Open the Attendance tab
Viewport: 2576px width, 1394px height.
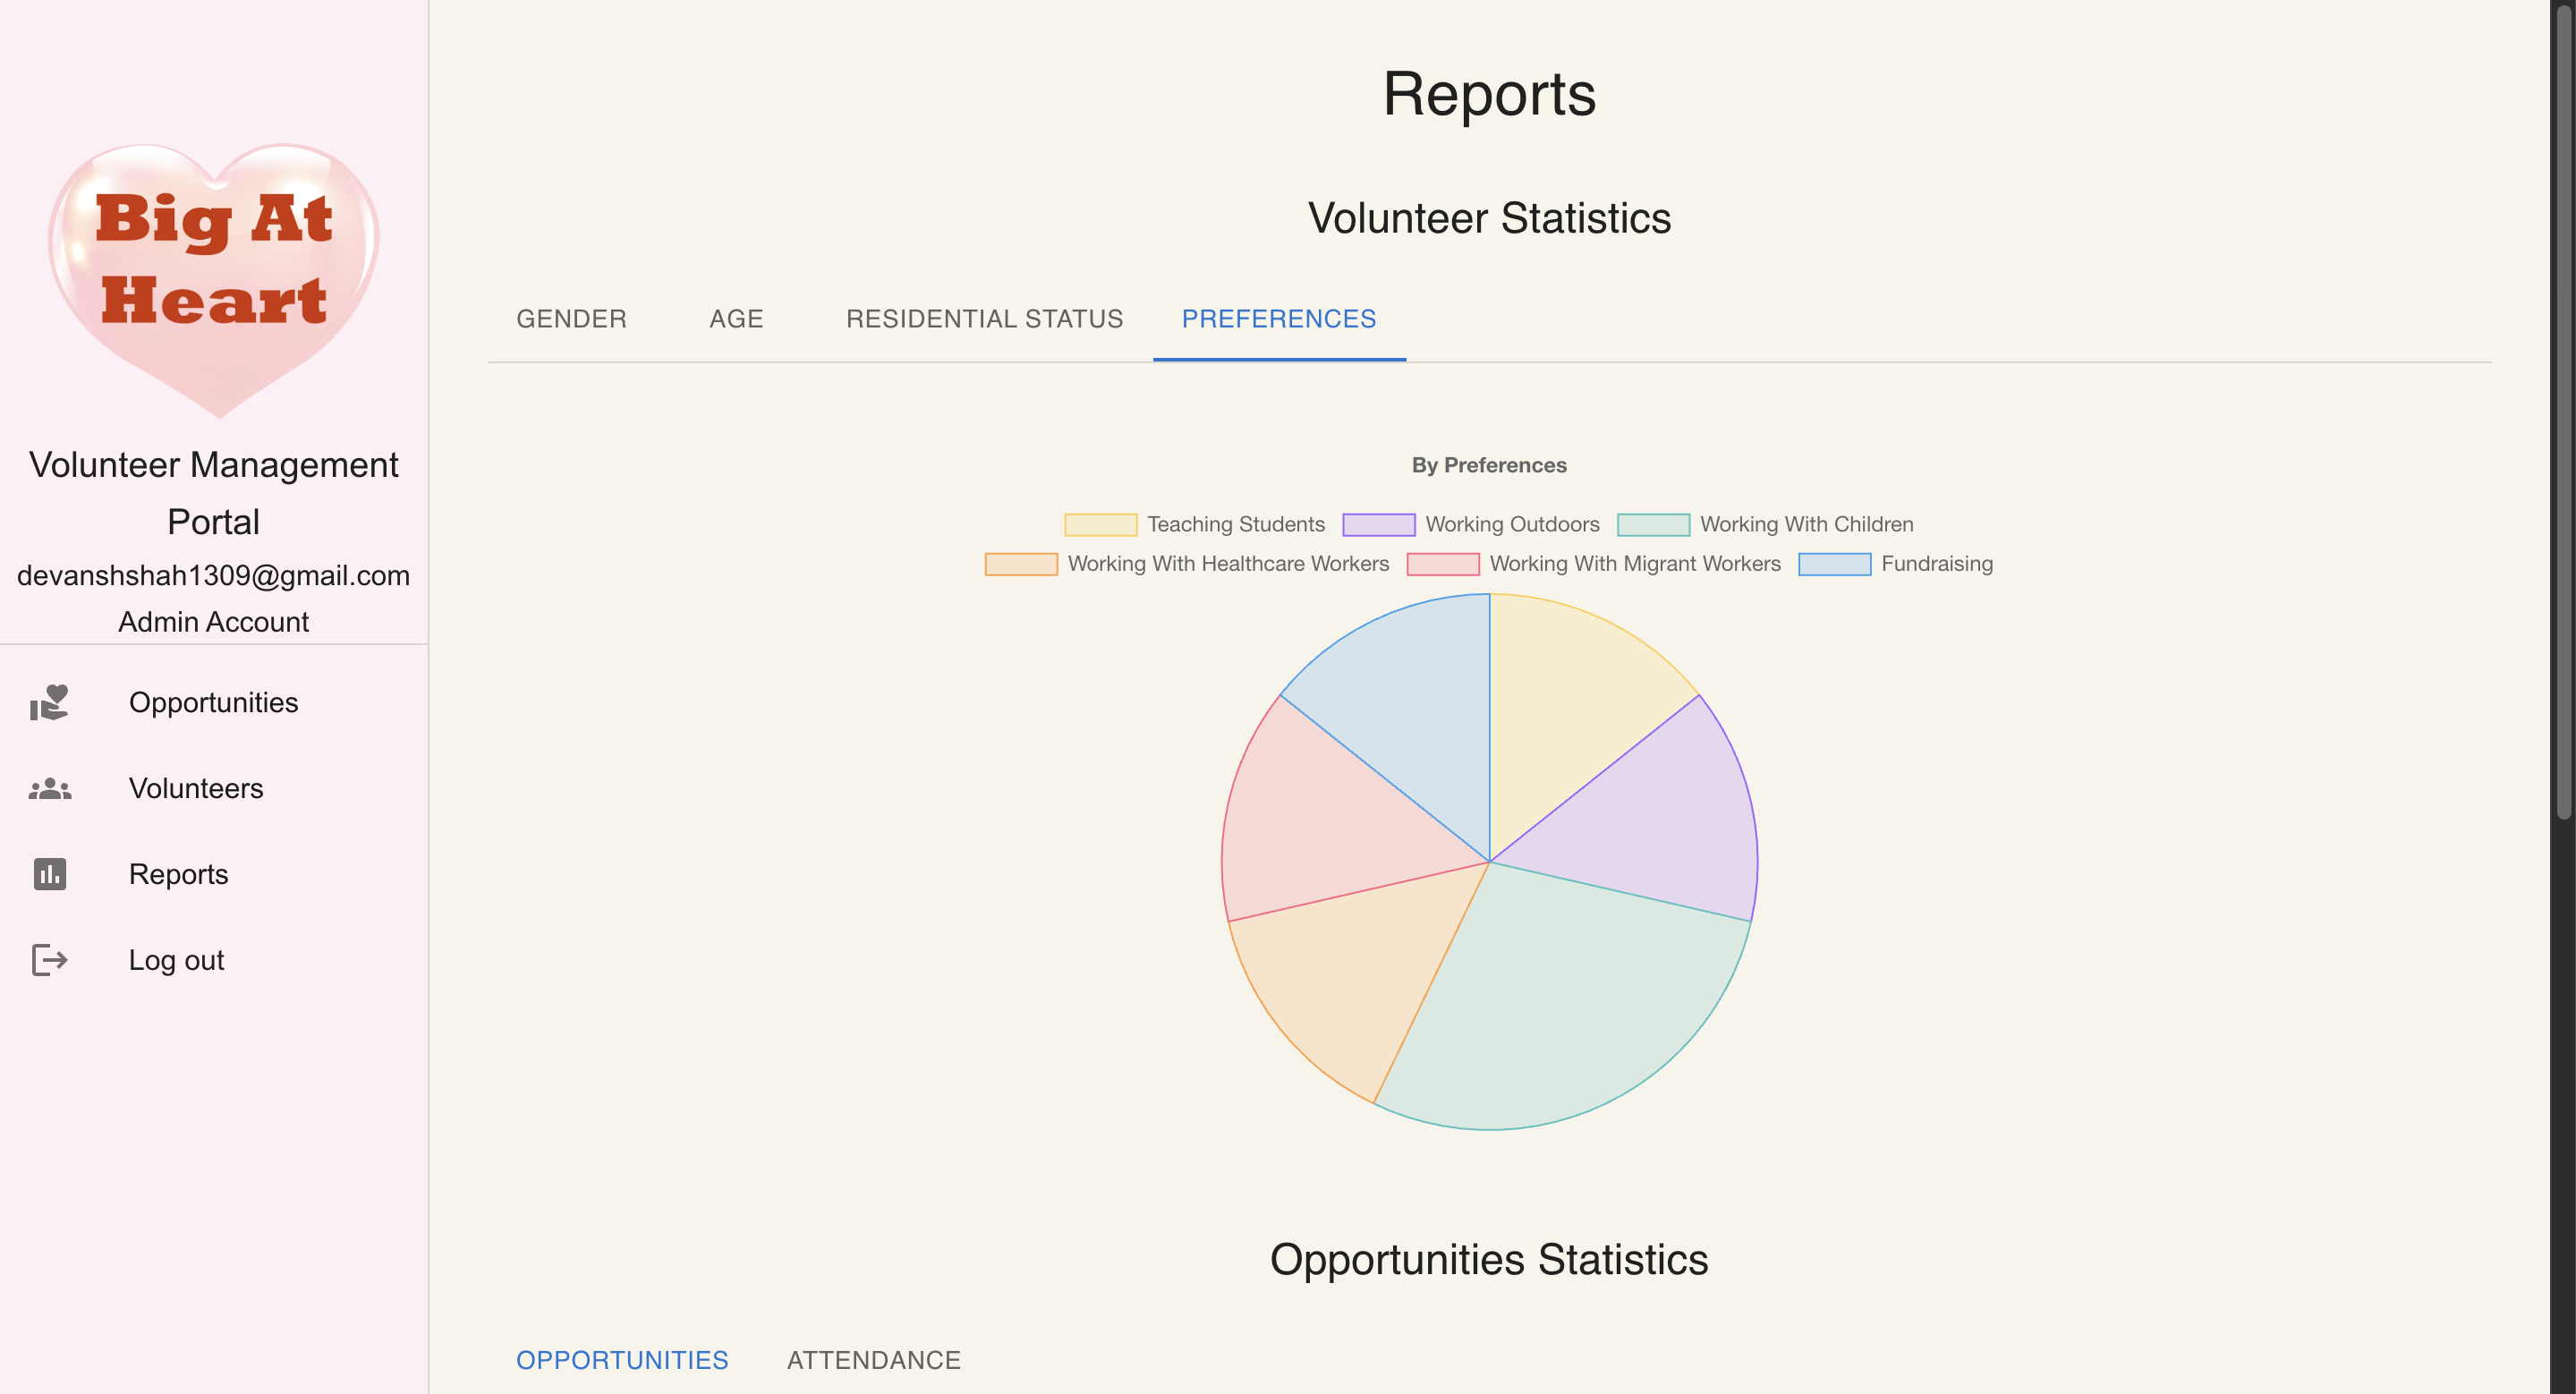(873, 1360)
